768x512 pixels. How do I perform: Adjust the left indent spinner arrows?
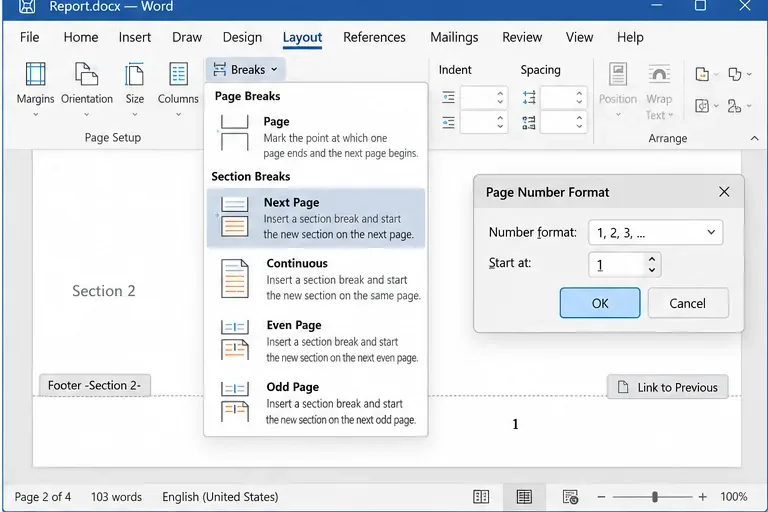(500, 98)
